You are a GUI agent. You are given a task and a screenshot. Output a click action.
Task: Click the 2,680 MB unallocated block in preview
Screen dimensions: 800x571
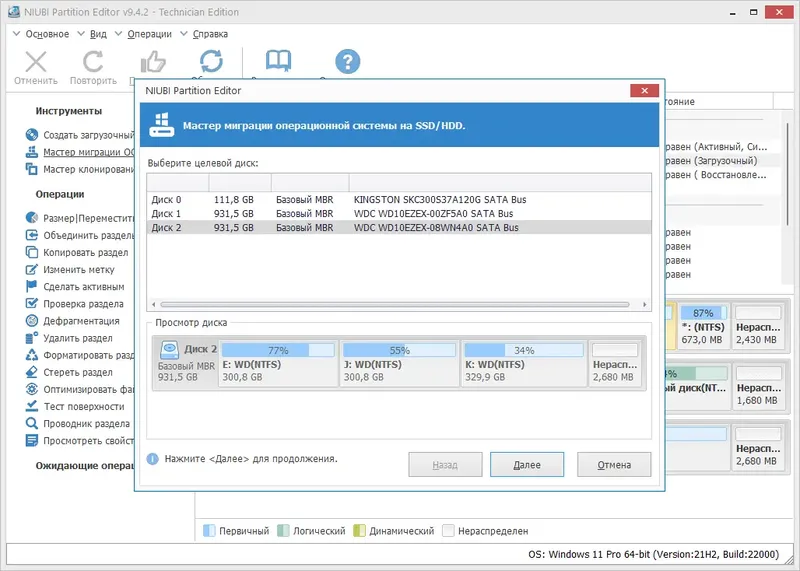click(x=615, y=363)
